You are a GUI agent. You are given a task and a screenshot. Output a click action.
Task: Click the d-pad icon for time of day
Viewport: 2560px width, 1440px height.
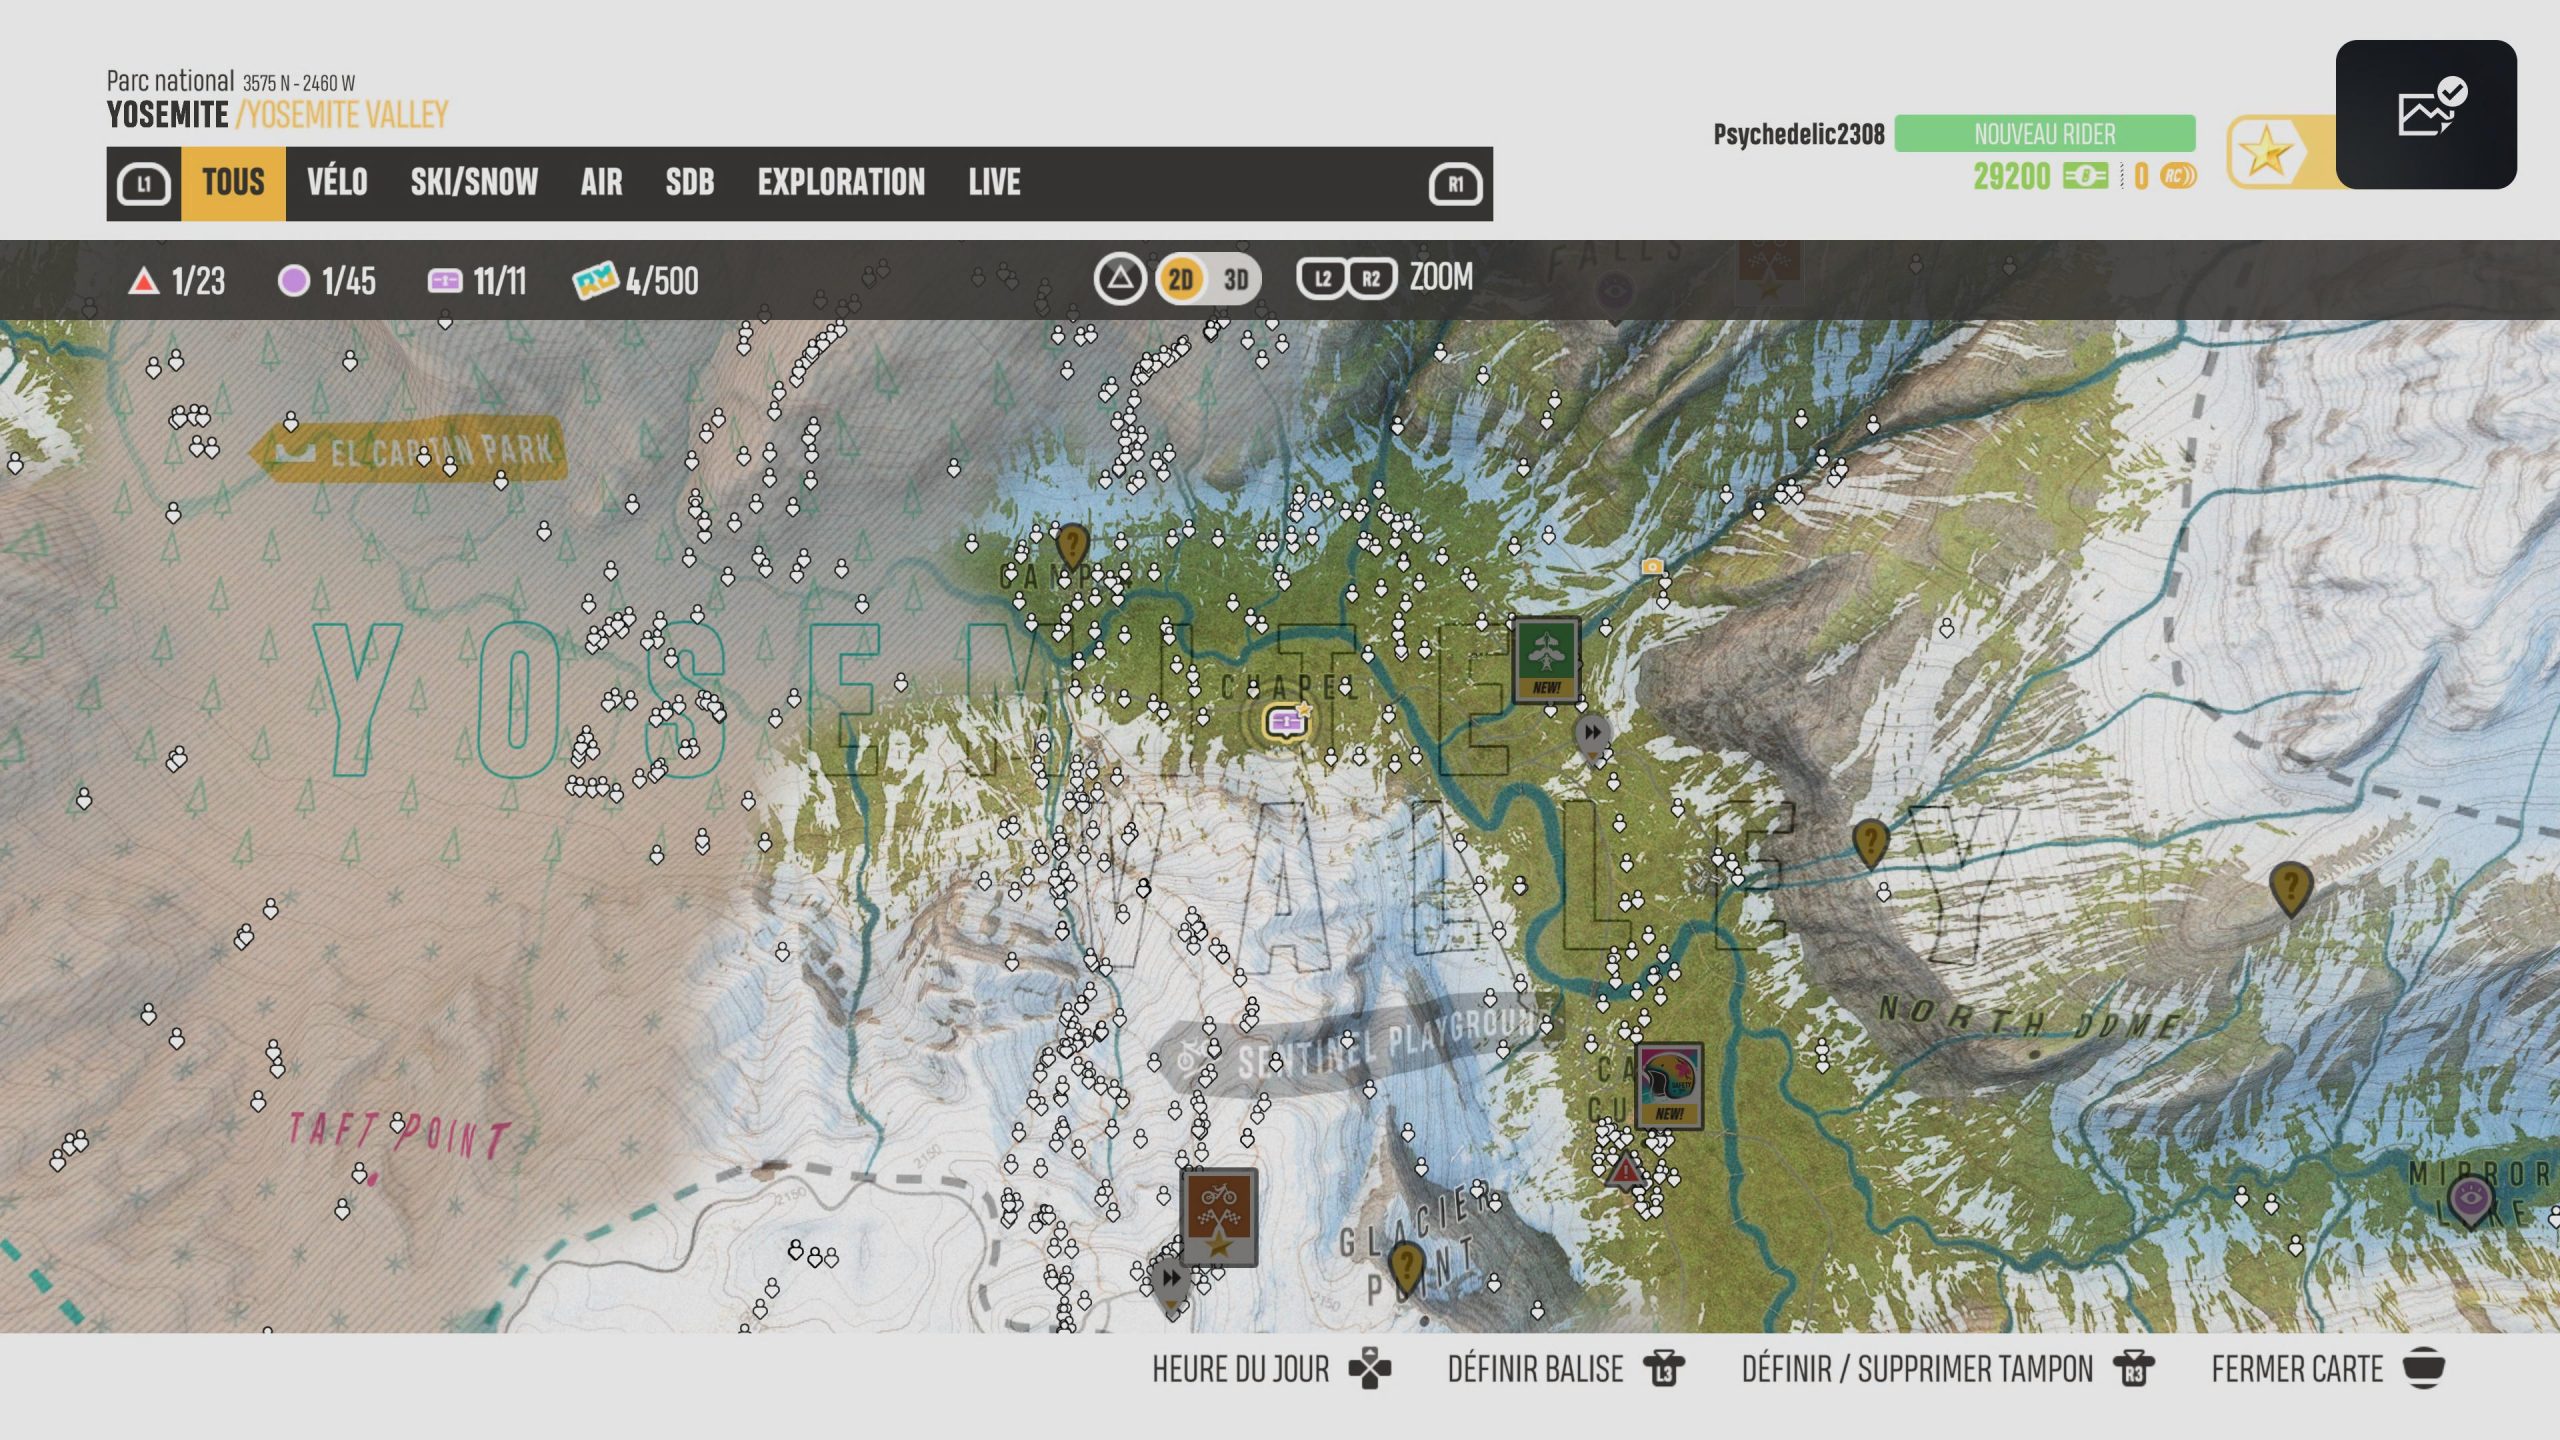[1369, 1370]
